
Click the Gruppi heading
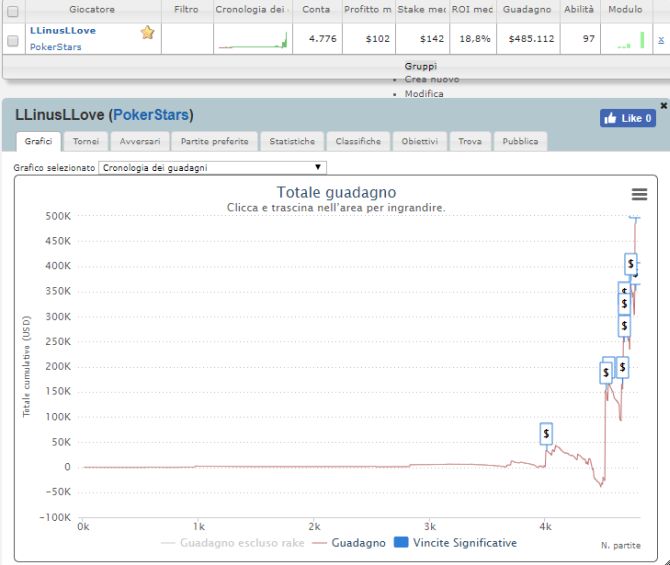point(421,66)
